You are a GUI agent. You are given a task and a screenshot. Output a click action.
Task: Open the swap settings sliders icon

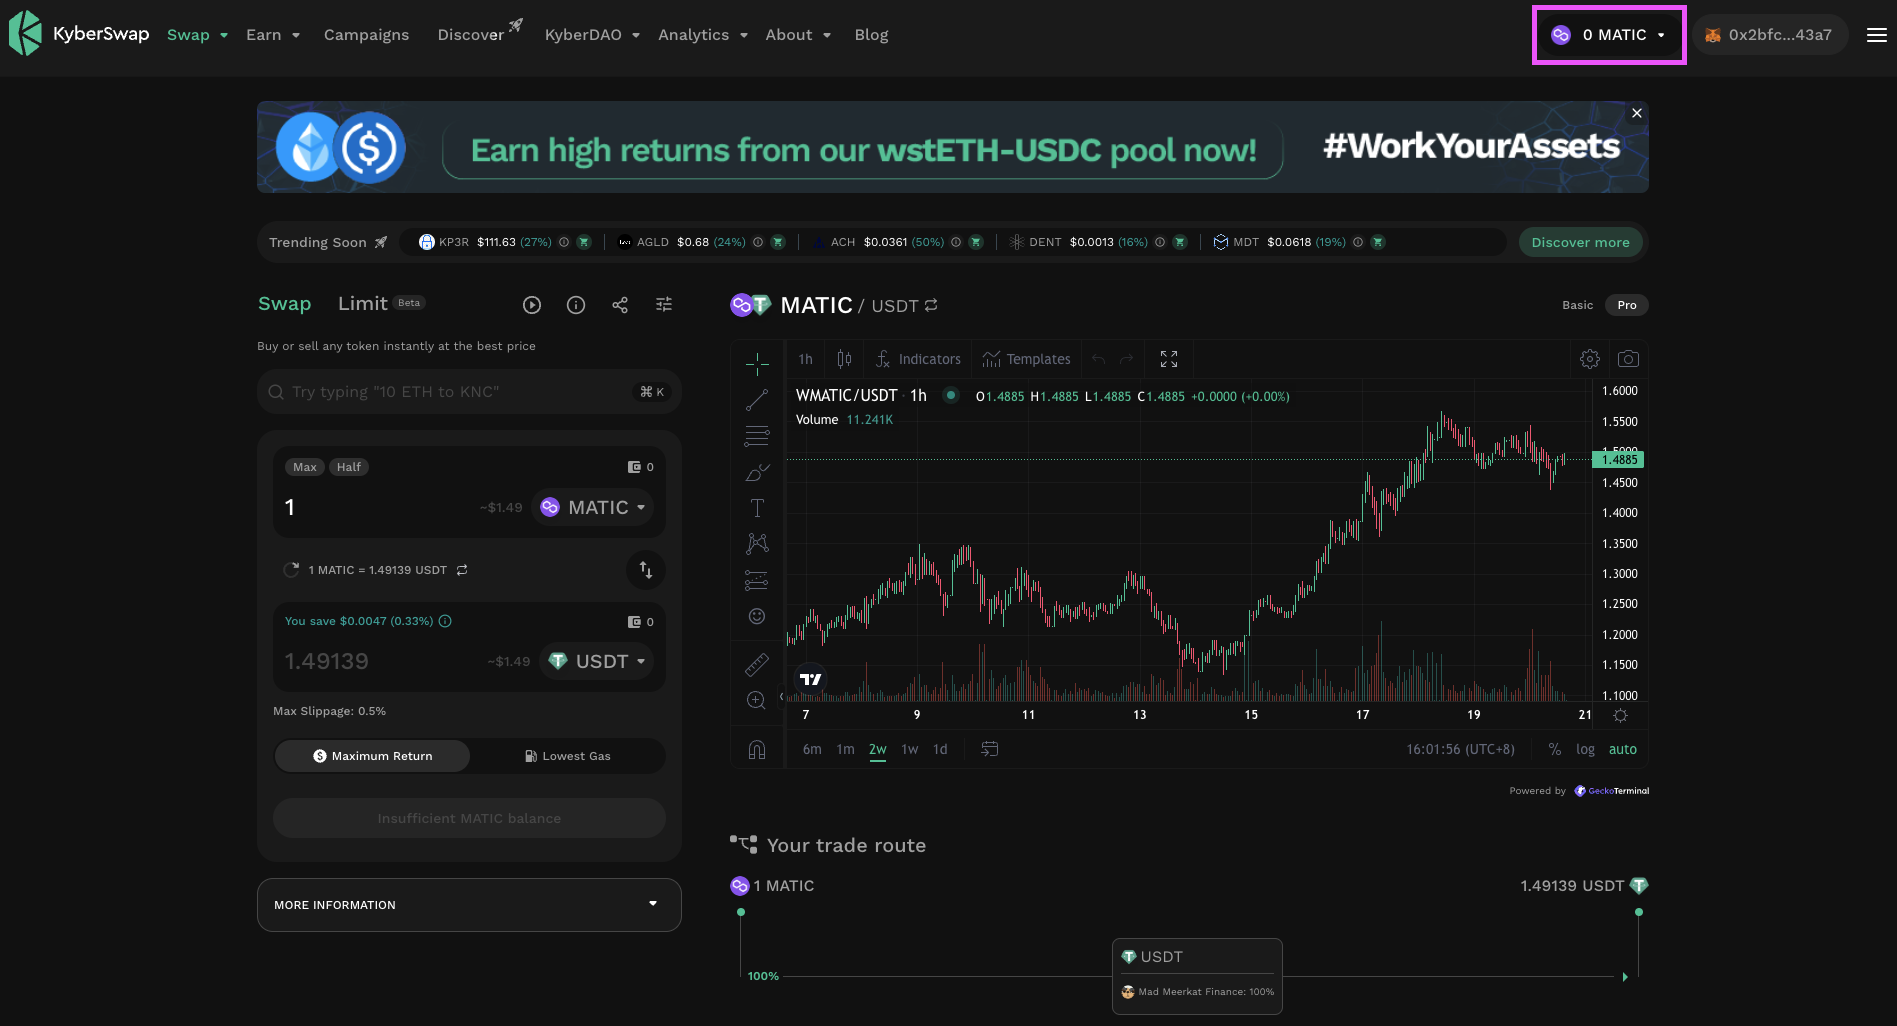coord(664,305)
